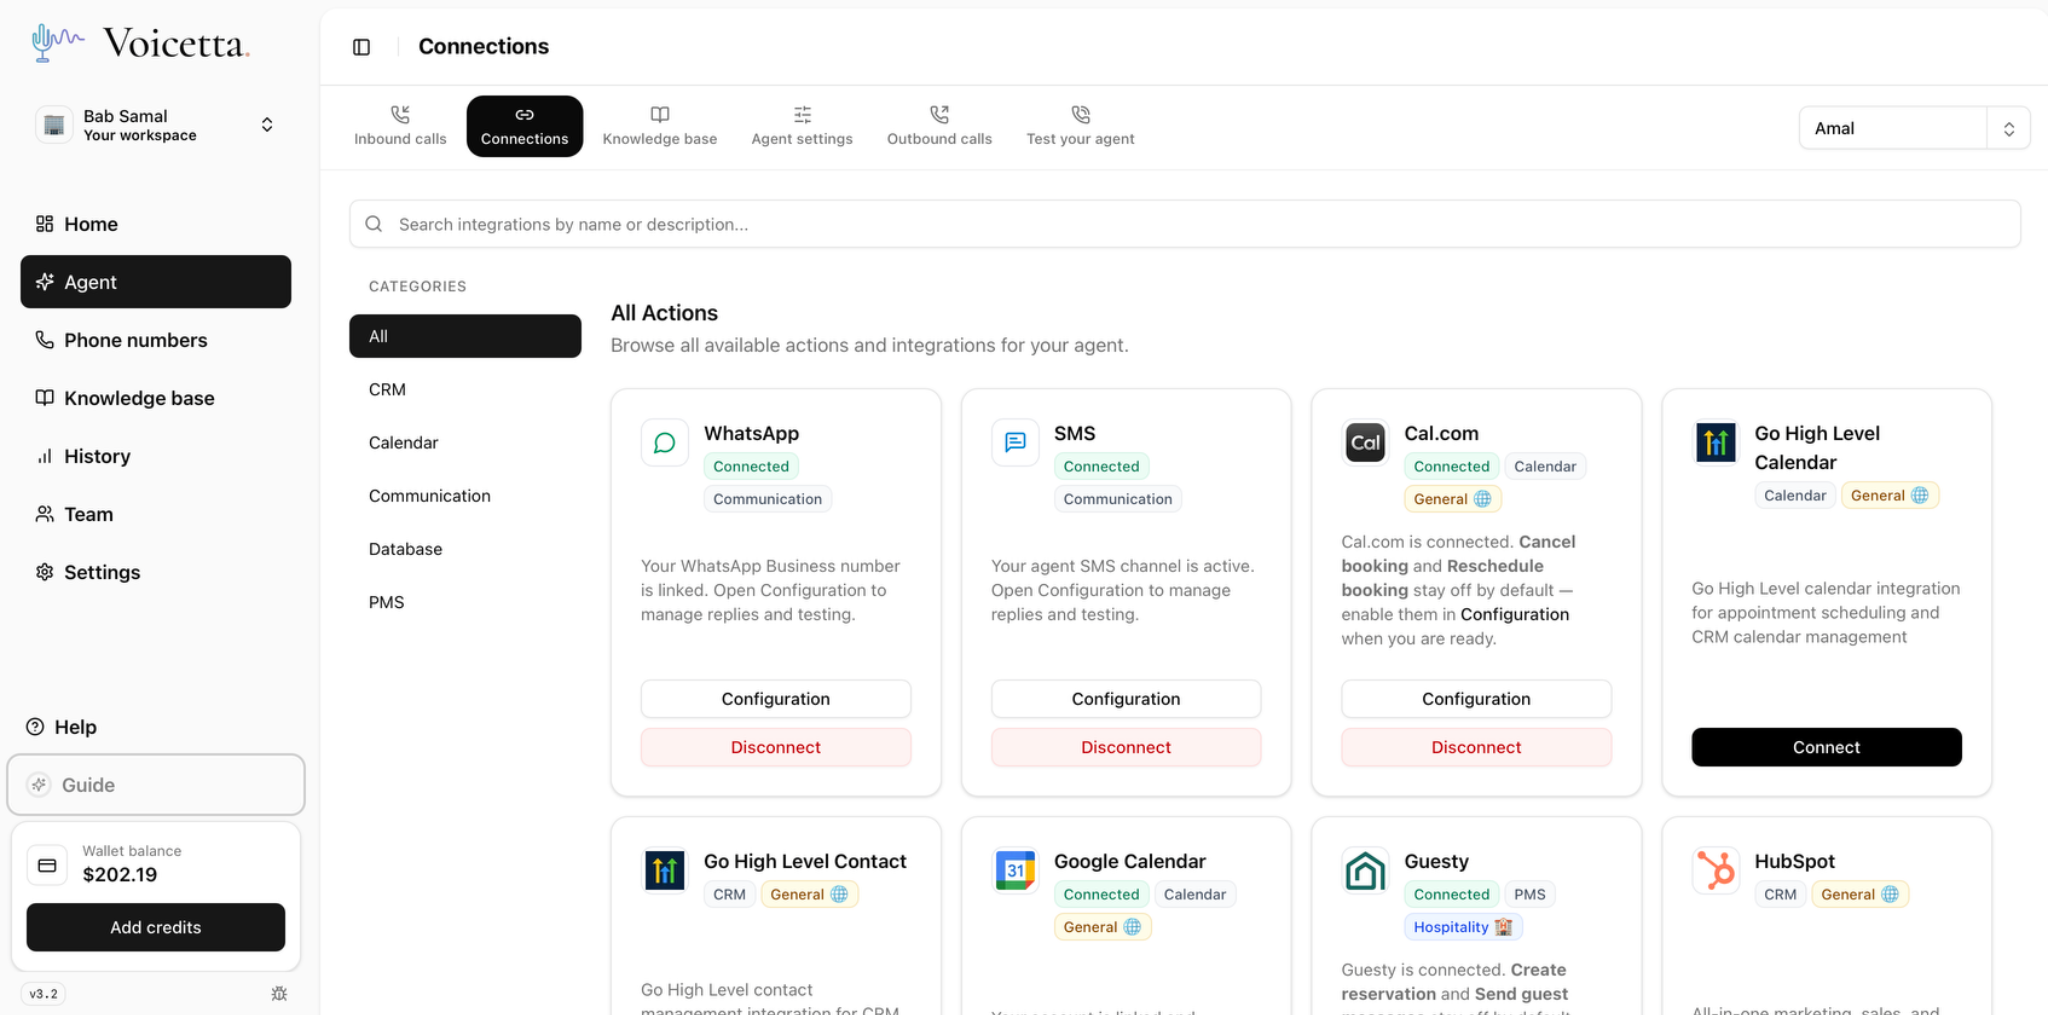The width and height of the screenshot is (2048, 1015).
Task: Click the WhatsApp Connected badge
Action: point(751,466)
